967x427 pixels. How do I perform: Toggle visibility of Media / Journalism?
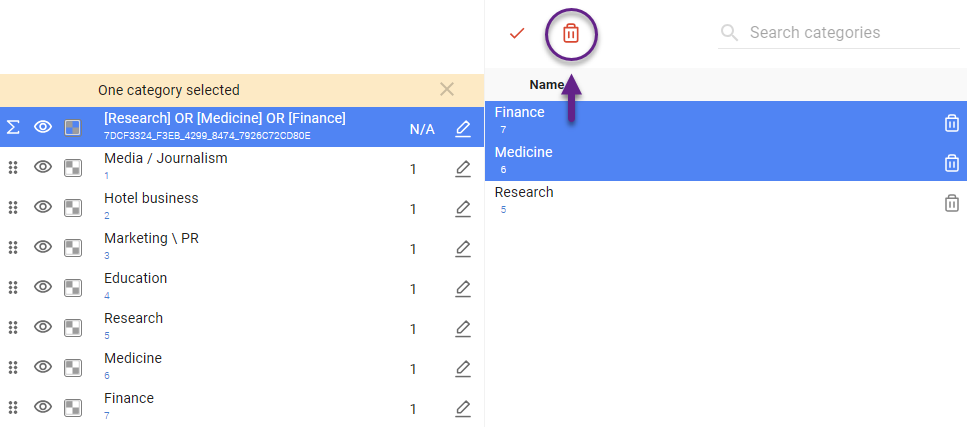coord(43,167)
